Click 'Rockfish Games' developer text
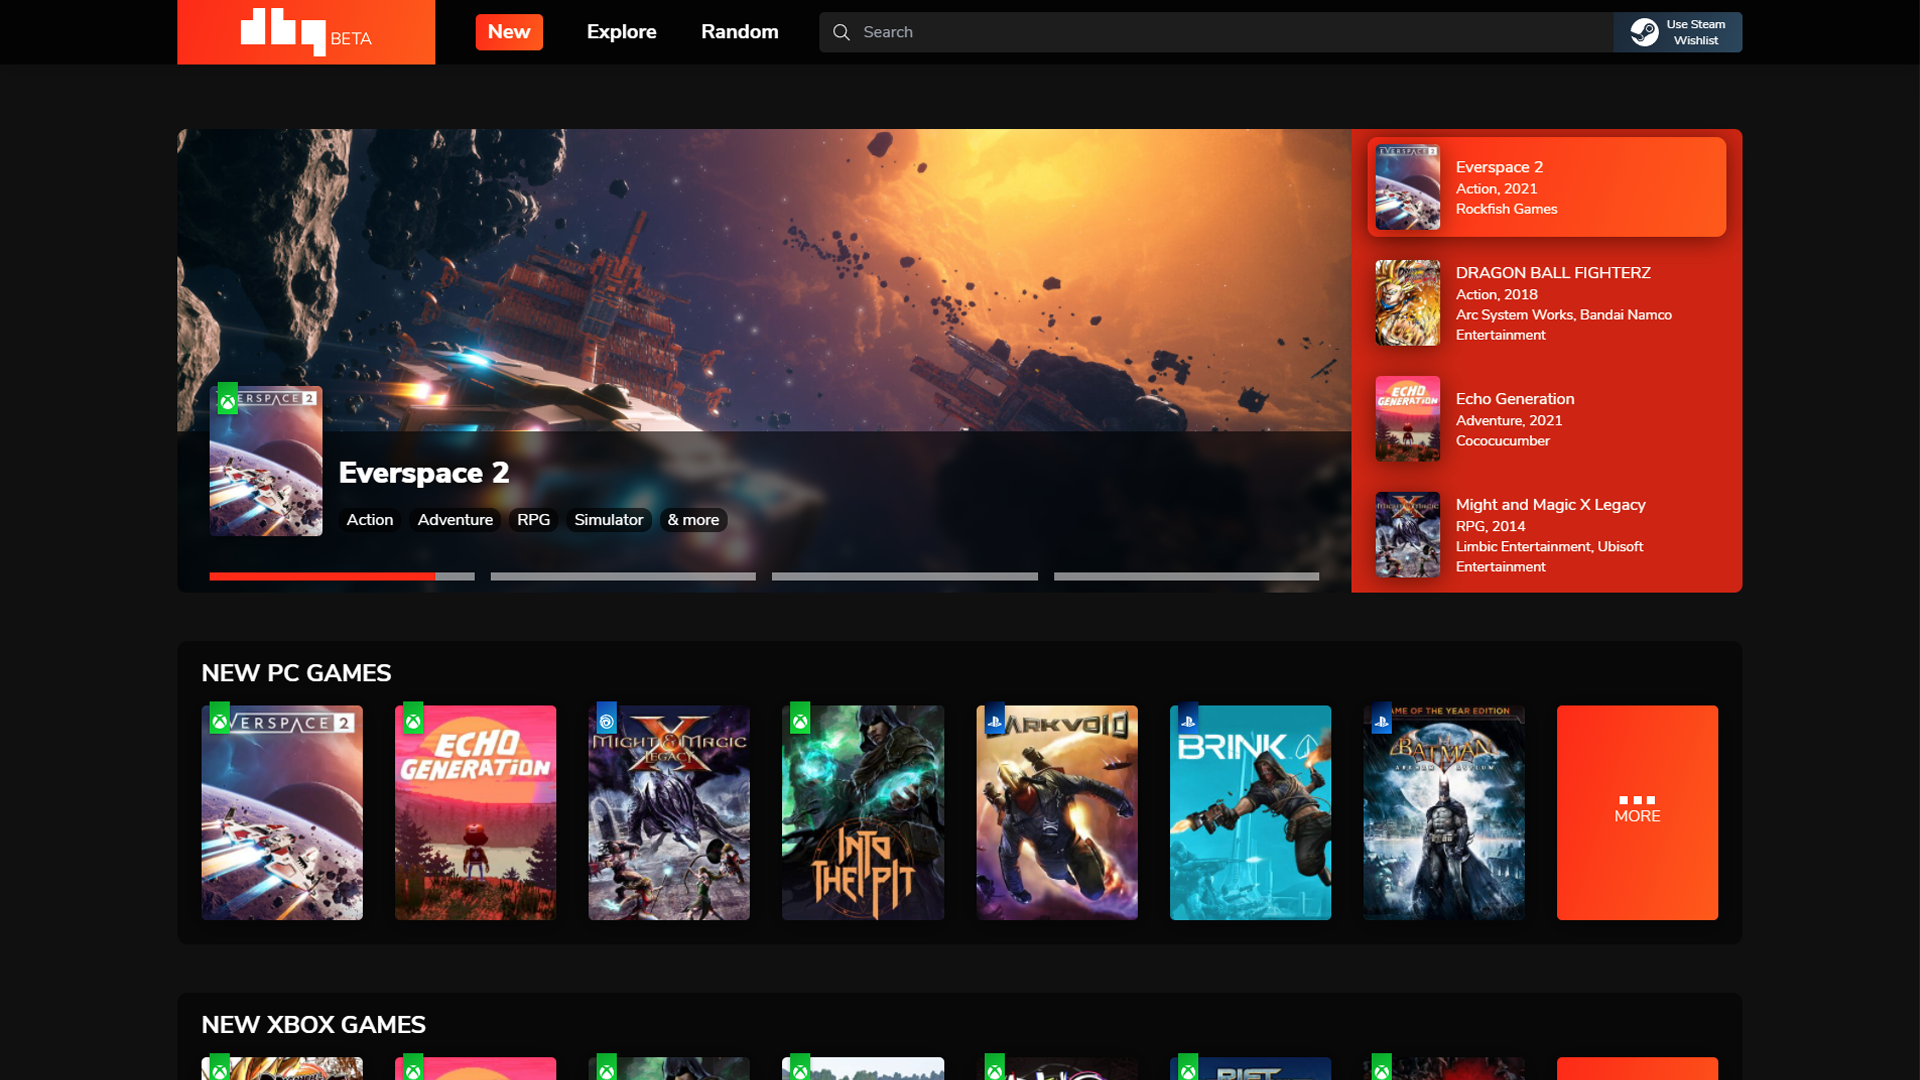 click(1506, 209)
